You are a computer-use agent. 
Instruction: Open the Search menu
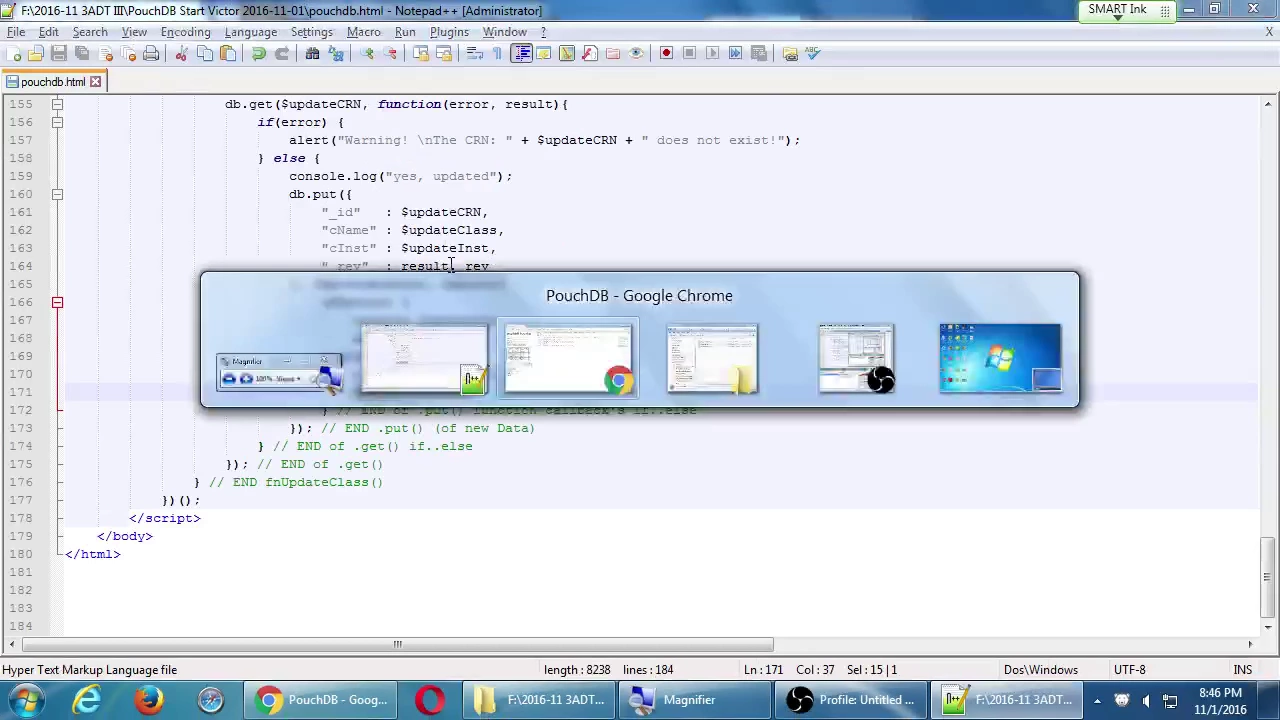pyautogui.click(x=90, y=32)
